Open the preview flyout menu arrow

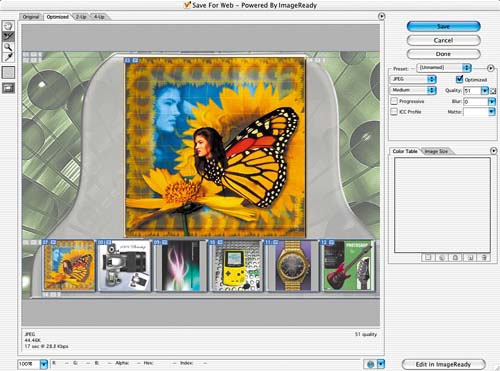pos(381,16)
